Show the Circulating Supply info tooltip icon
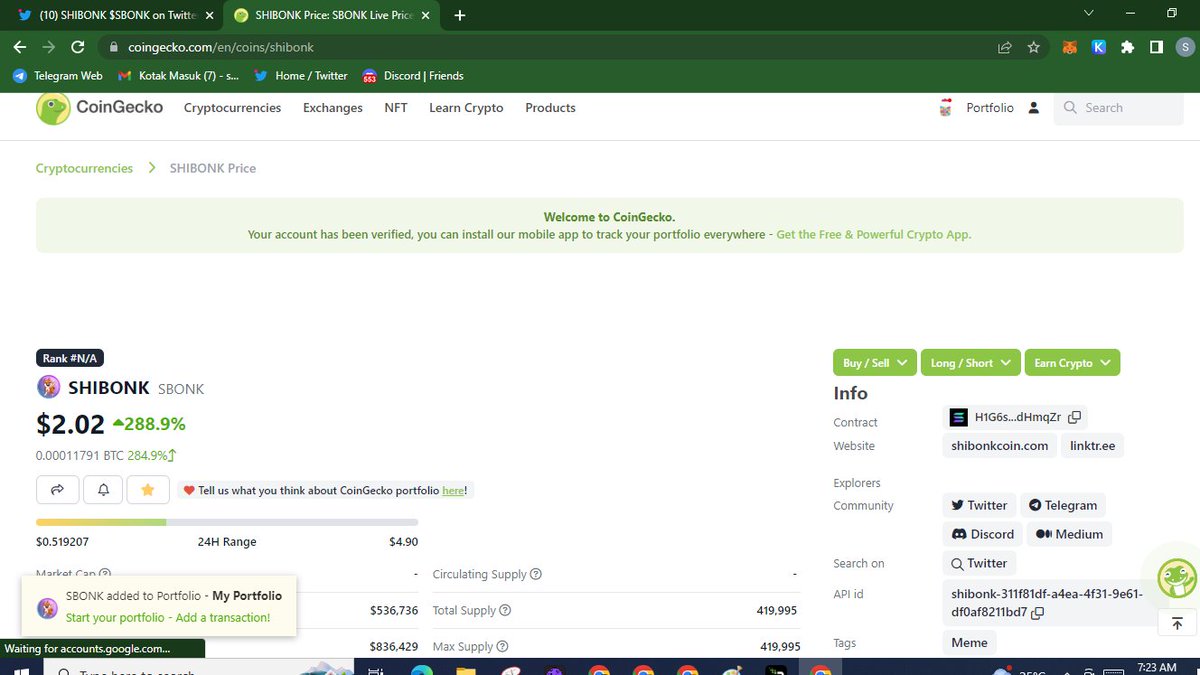Viewport: 1200px width, 675px height. click(536, 574)
